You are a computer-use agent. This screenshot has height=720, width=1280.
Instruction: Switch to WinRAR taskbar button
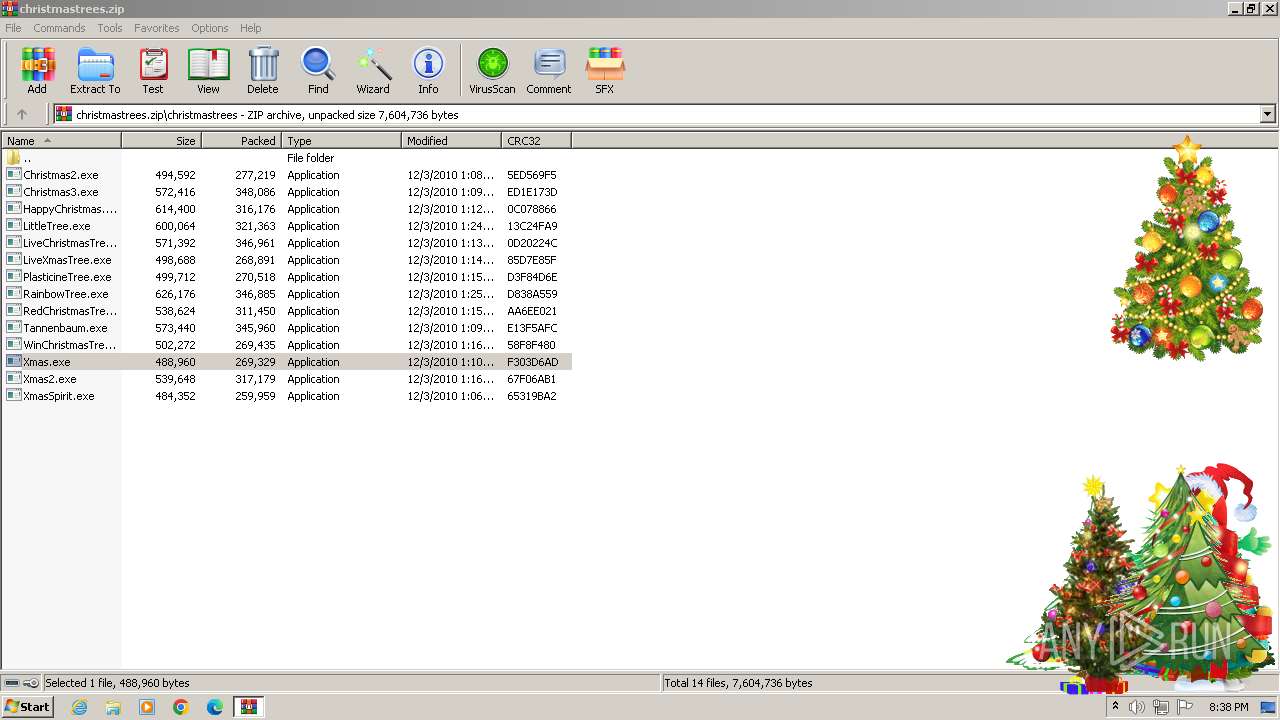249,707
